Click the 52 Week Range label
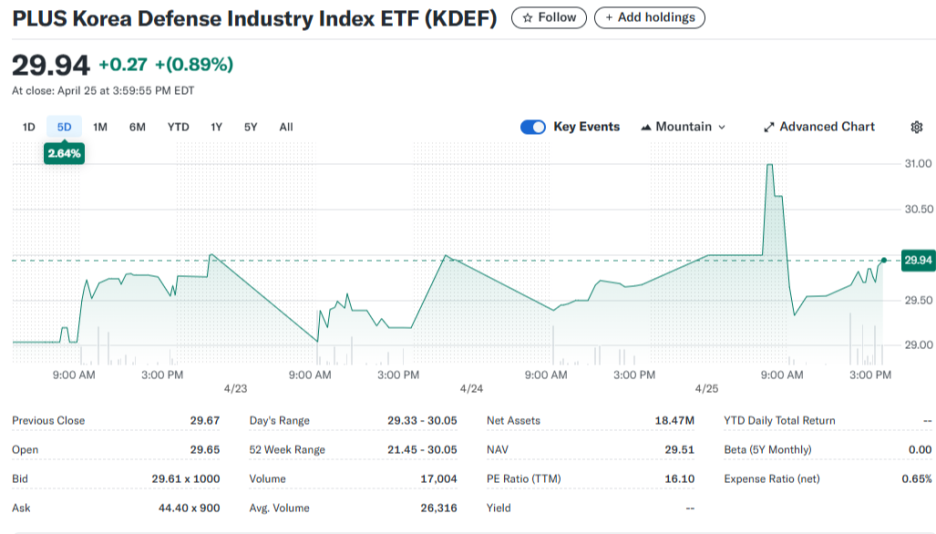 [287, 450]
